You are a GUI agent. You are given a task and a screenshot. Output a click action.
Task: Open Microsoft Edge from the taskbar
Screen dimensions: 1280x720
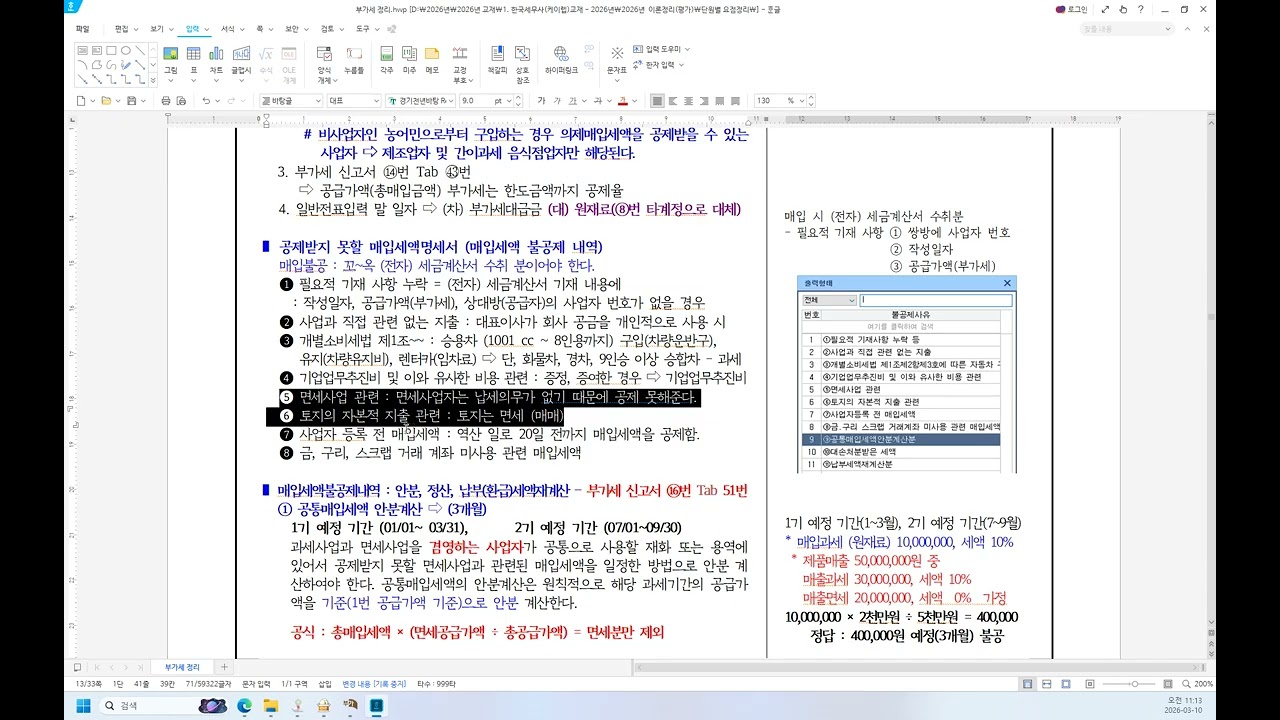[x=244, y=705]
